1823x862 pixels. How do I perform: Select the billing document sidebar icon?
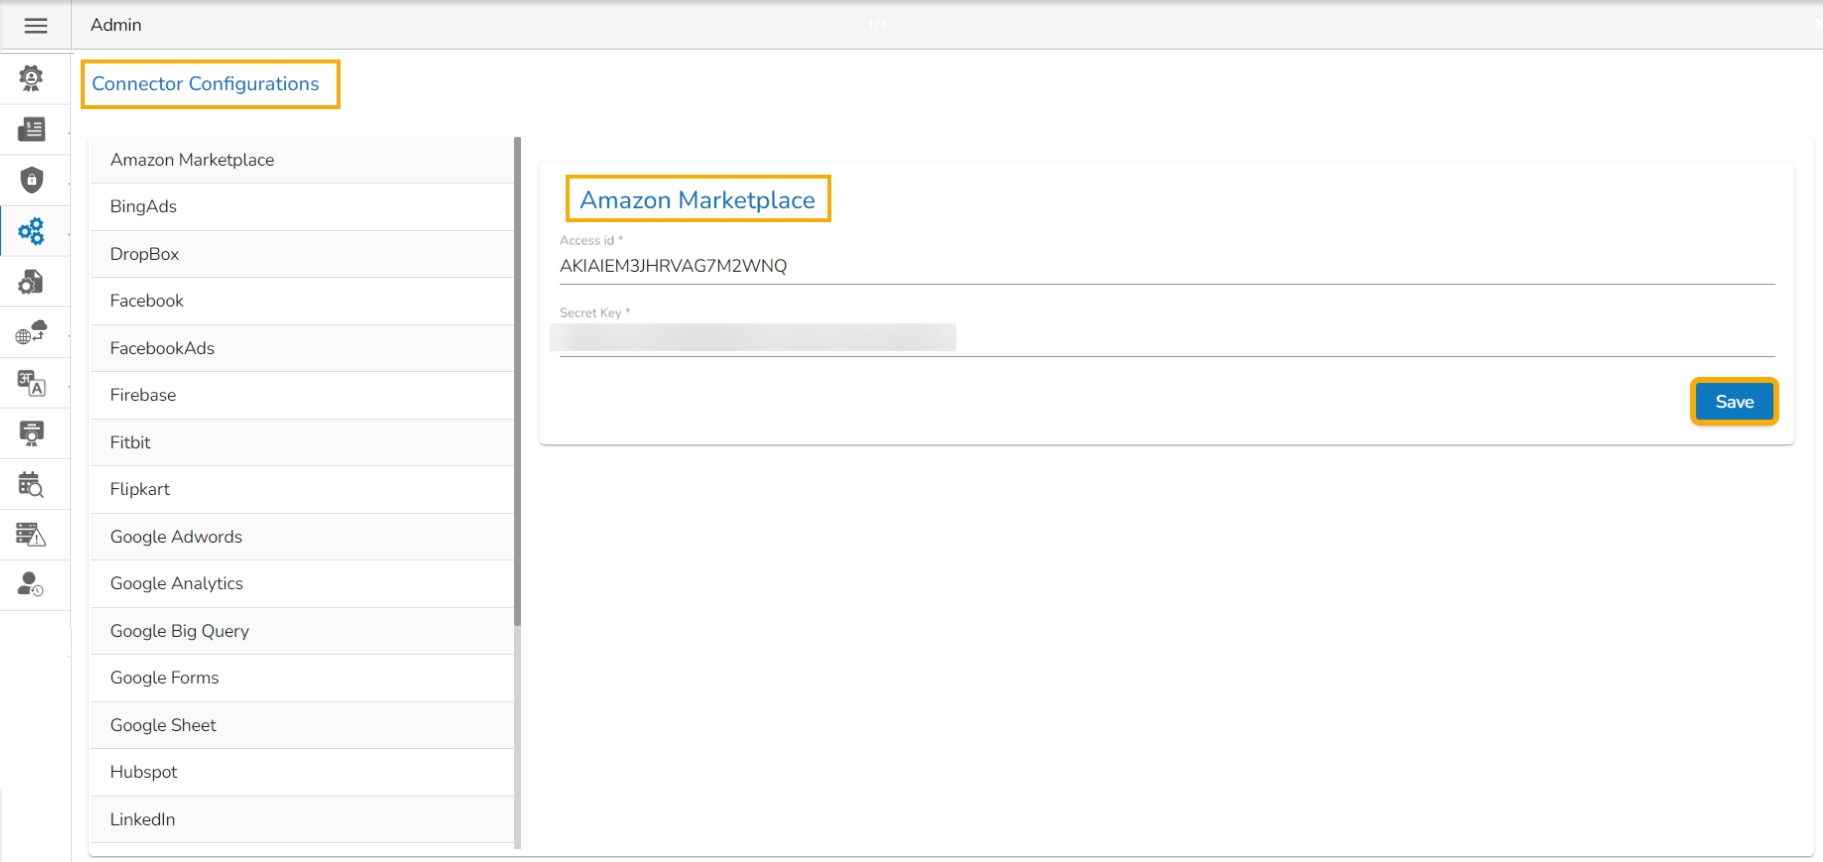32,129
